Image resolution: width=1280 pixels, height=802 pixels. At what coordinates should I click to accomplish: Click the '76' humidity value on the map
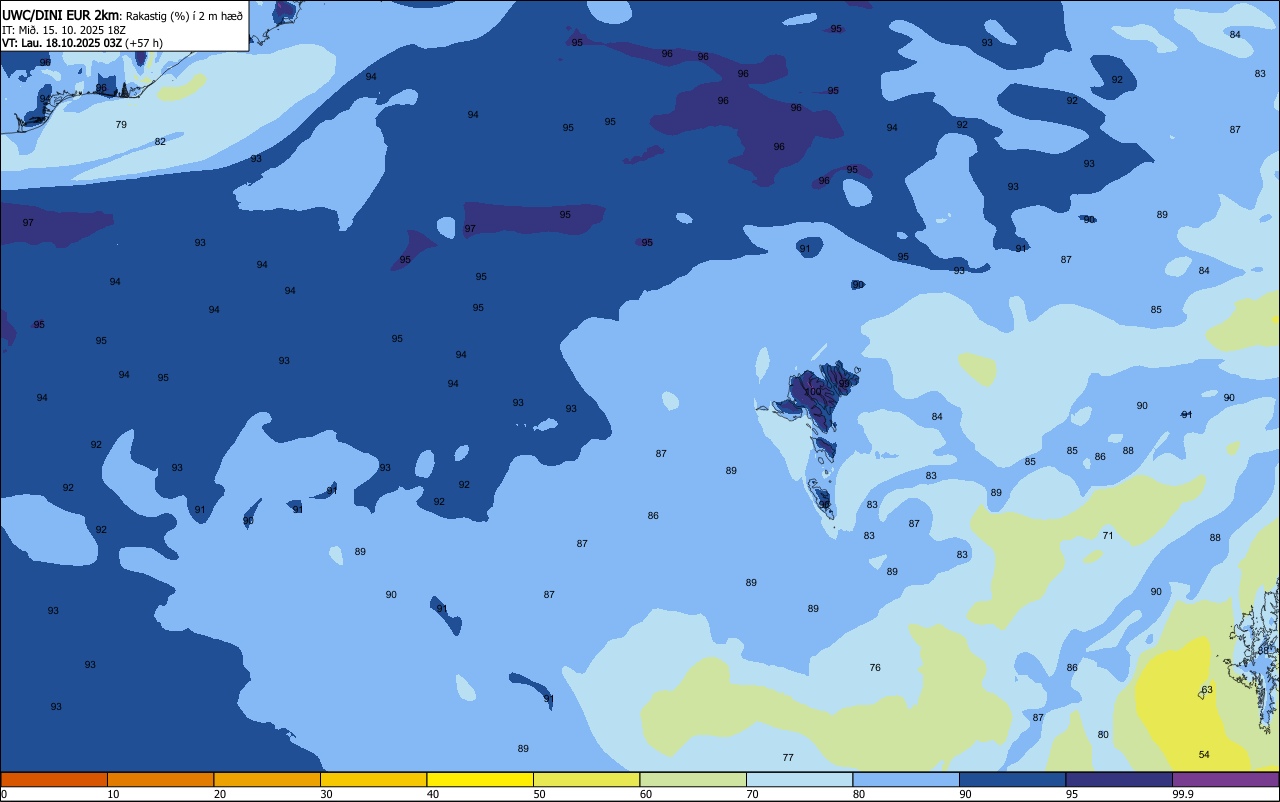click(x=875, y=668)
